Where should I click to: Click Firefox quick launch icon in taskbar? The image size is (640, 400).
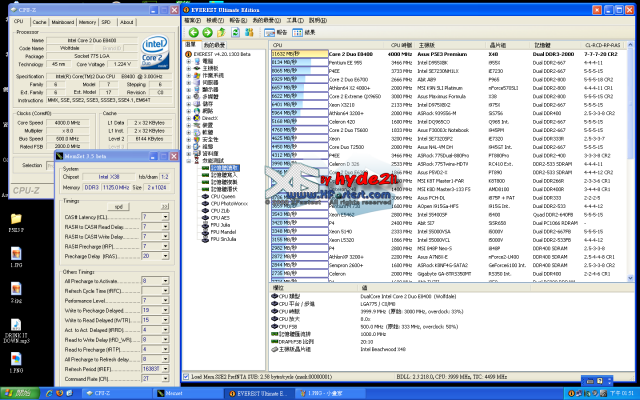60,393
